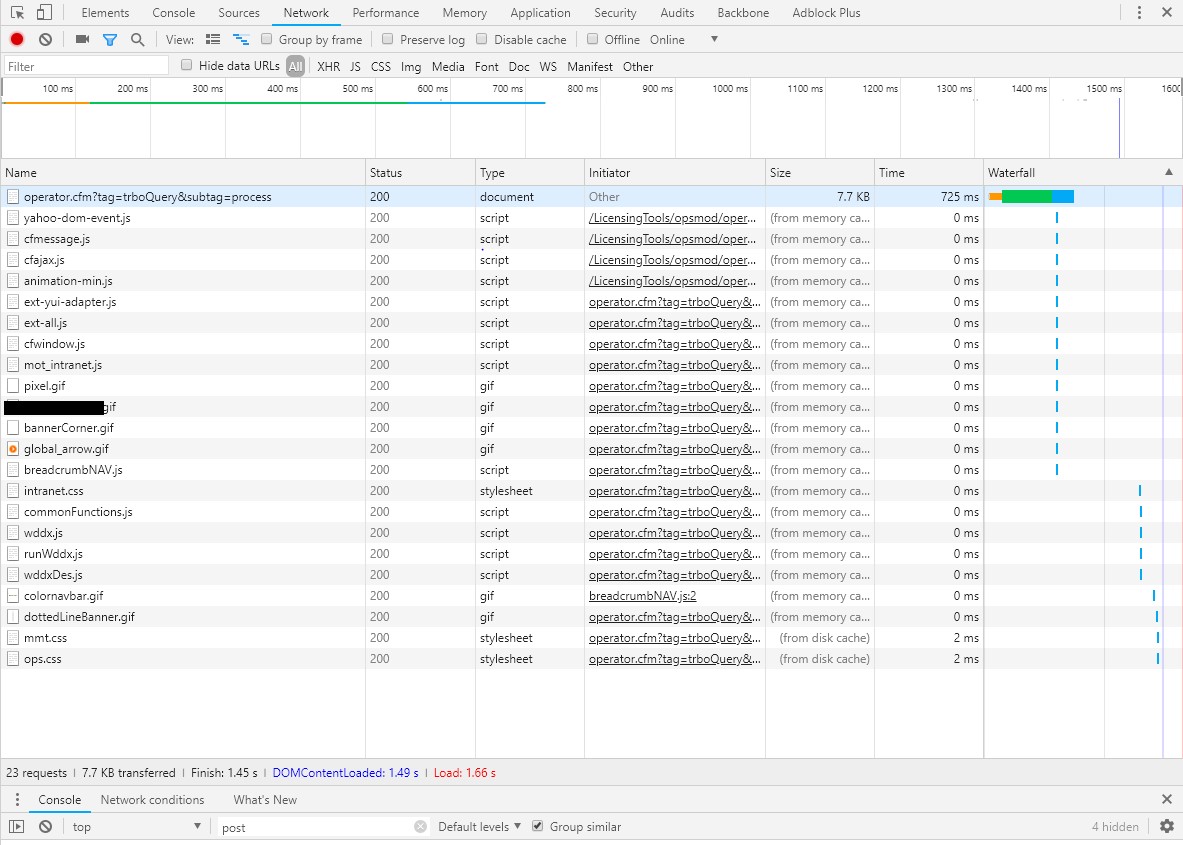The width and height of the screenshot is (1183, 845).
Task: Toggle the device toolbar icon
Action: click(x=44, y=12)
